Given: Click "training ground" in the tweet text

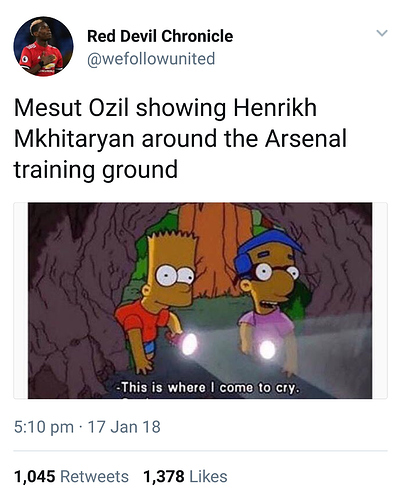Looking at the screenshot, I should [96, 170].
